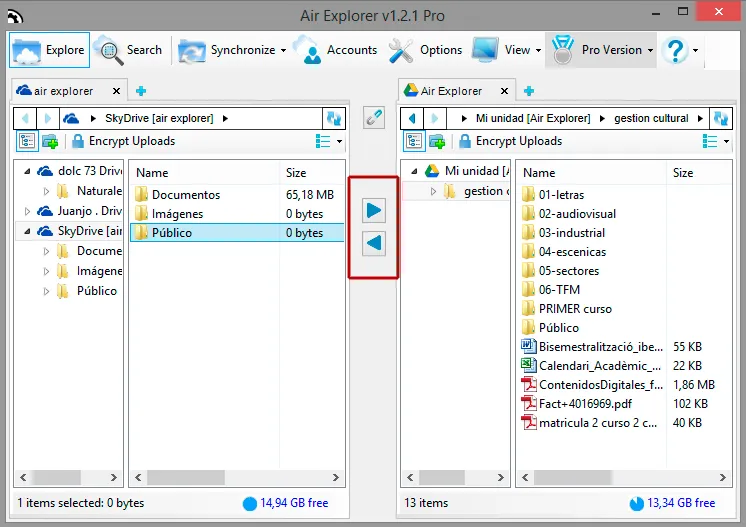Collapse the 'Mi unidad' tree node
Screen dimensions: 746x527
point(414,171)
